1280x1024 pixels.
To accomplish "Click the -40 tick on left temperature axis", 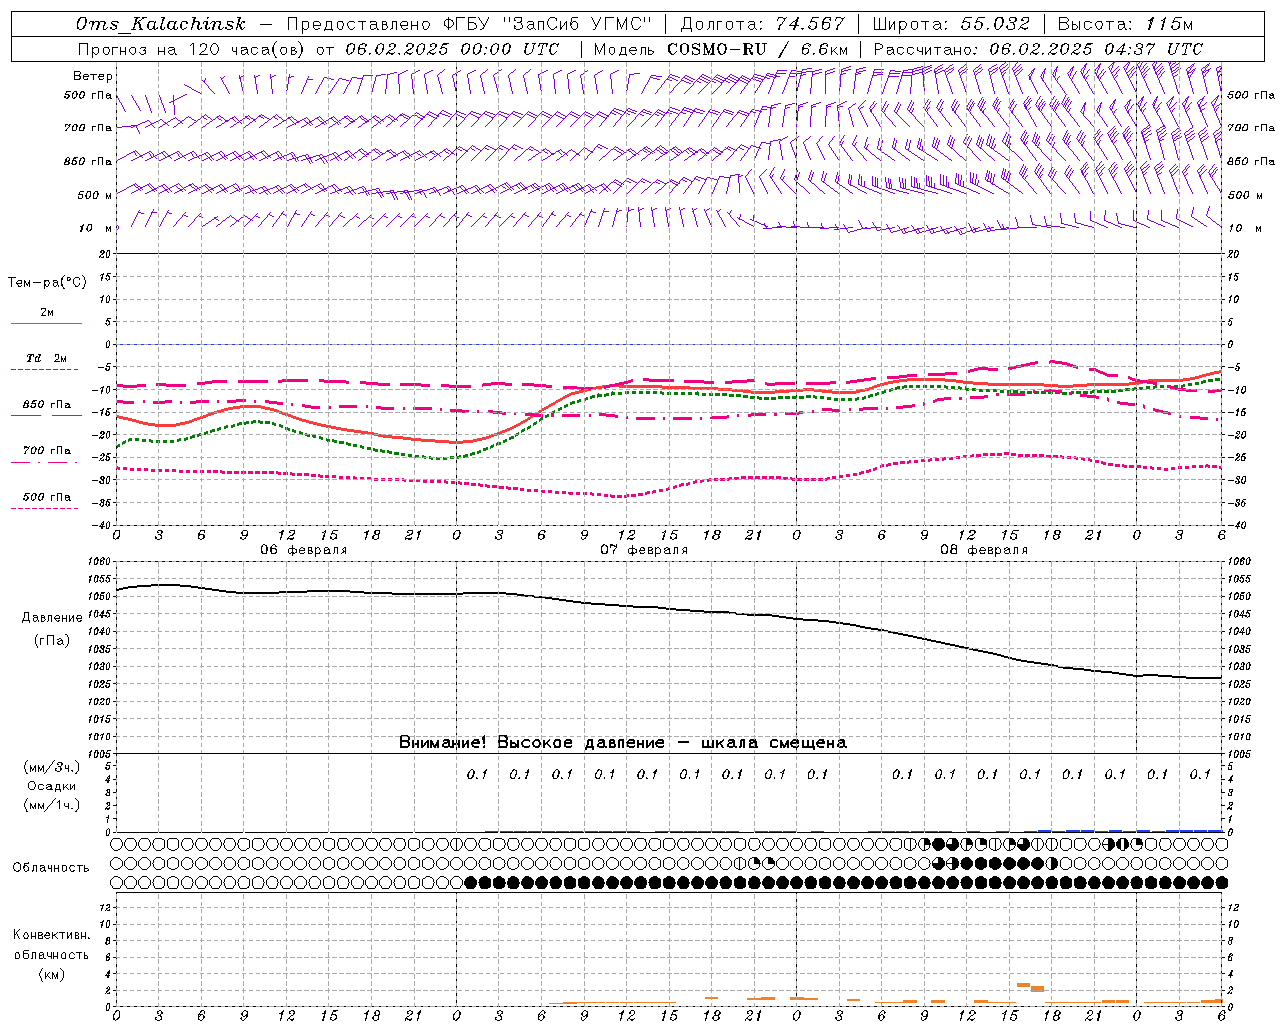I will coord(102,525).
